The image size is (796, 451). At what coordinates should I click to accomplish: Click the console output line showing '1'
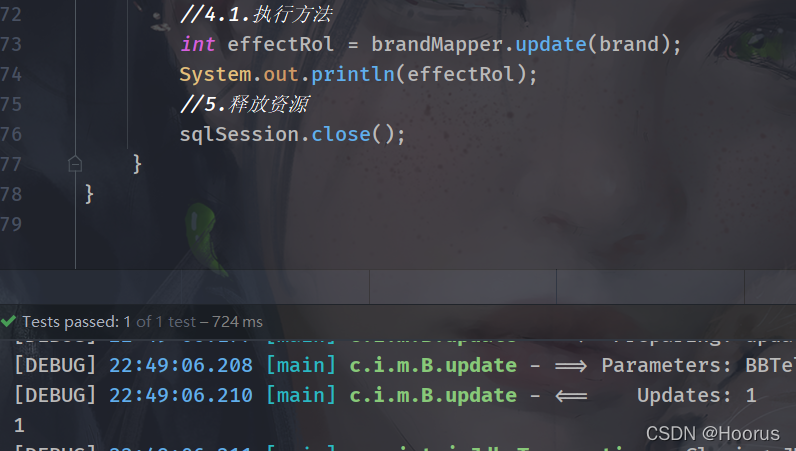pyautogui.click(x=19, y=425)
